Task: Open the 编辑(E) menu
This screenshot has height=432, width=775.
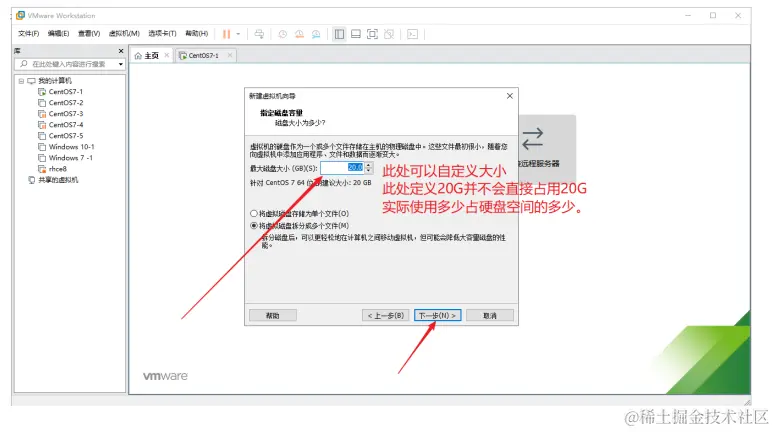Action: point(58,34)
